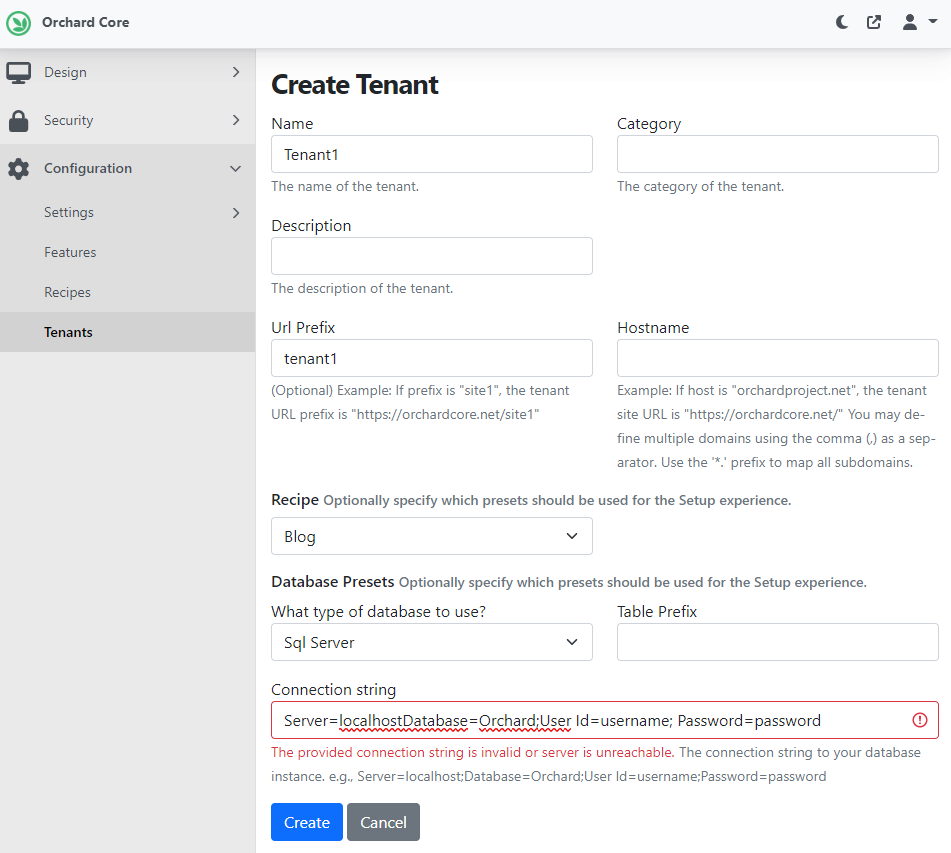Screen dimensions: 951x853
Task: Click 'What type of database to use?' label
Action: [378, 612]
